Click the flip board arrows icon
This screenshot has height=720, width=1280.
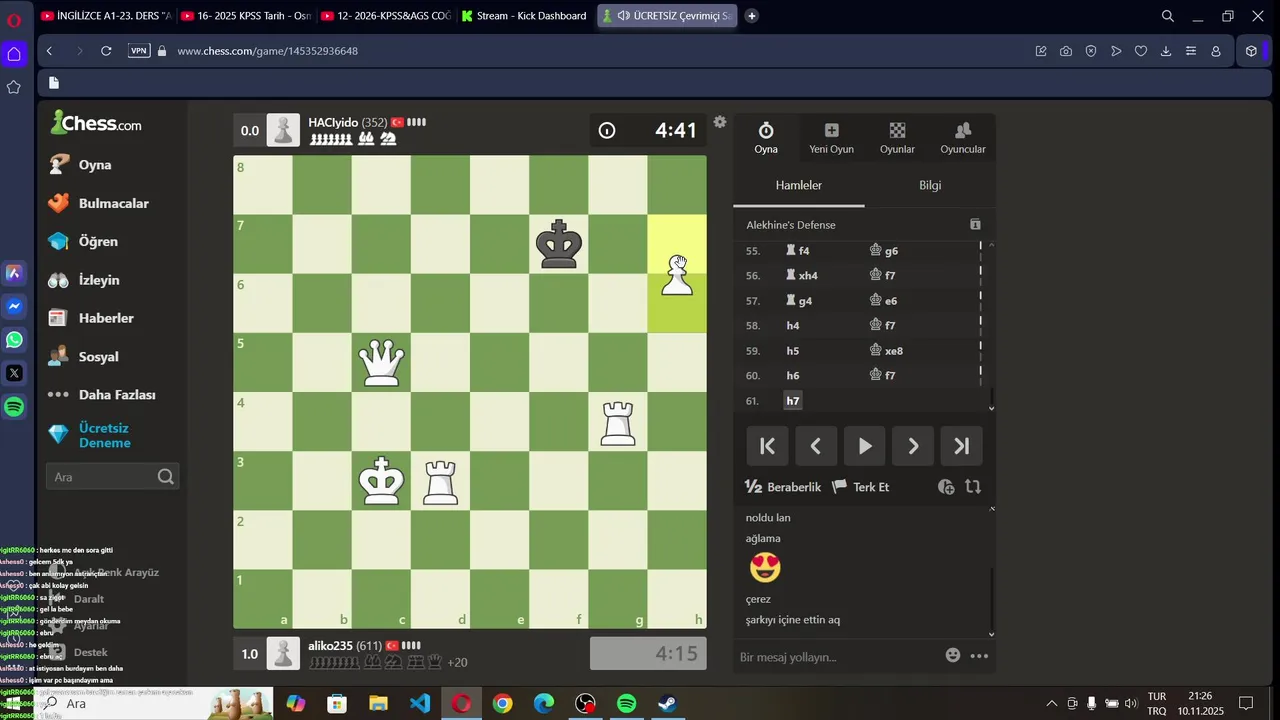[973, 487]
